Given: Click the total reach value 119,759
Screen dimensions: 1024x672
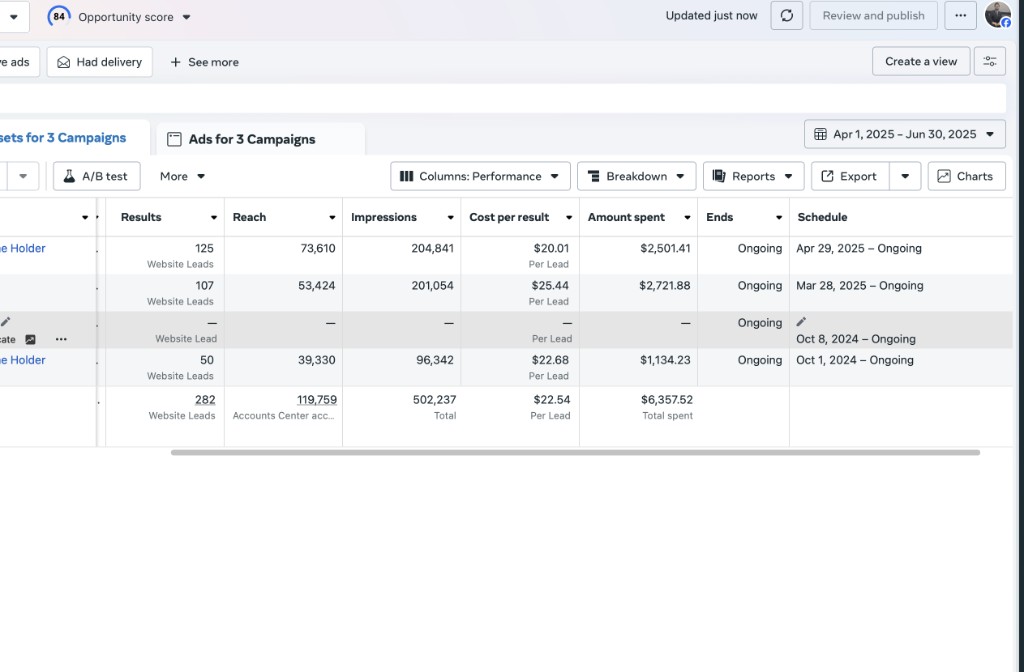Looking at the screenshot, I should tap(317, 400).
